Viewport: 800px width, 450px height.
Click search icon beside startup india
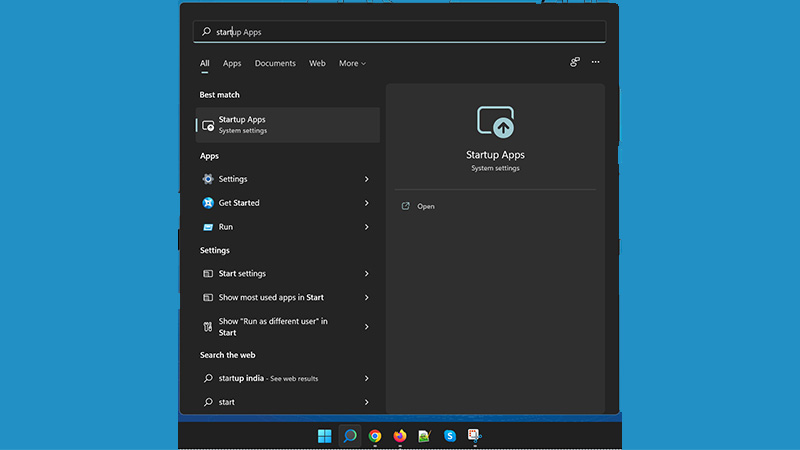tap(208, 379)
